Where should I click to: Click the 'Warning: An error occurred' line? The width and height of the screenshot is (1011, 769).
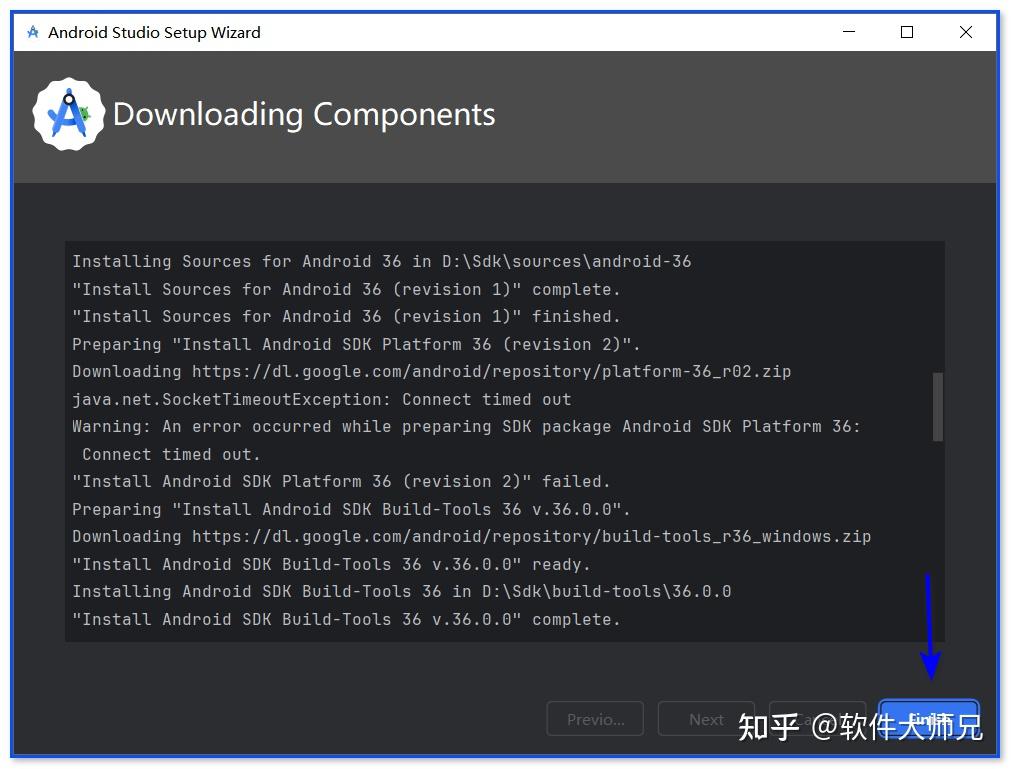[466, 427]
